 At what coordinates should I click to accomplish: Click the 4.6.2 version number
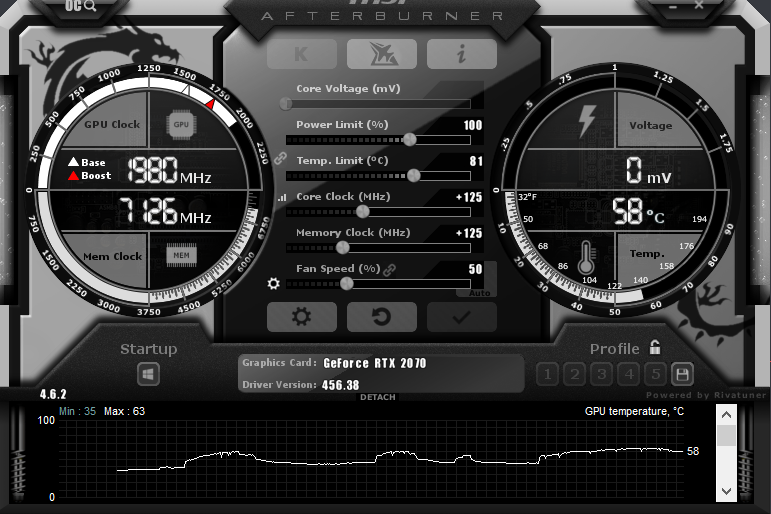tap(53, 394)
